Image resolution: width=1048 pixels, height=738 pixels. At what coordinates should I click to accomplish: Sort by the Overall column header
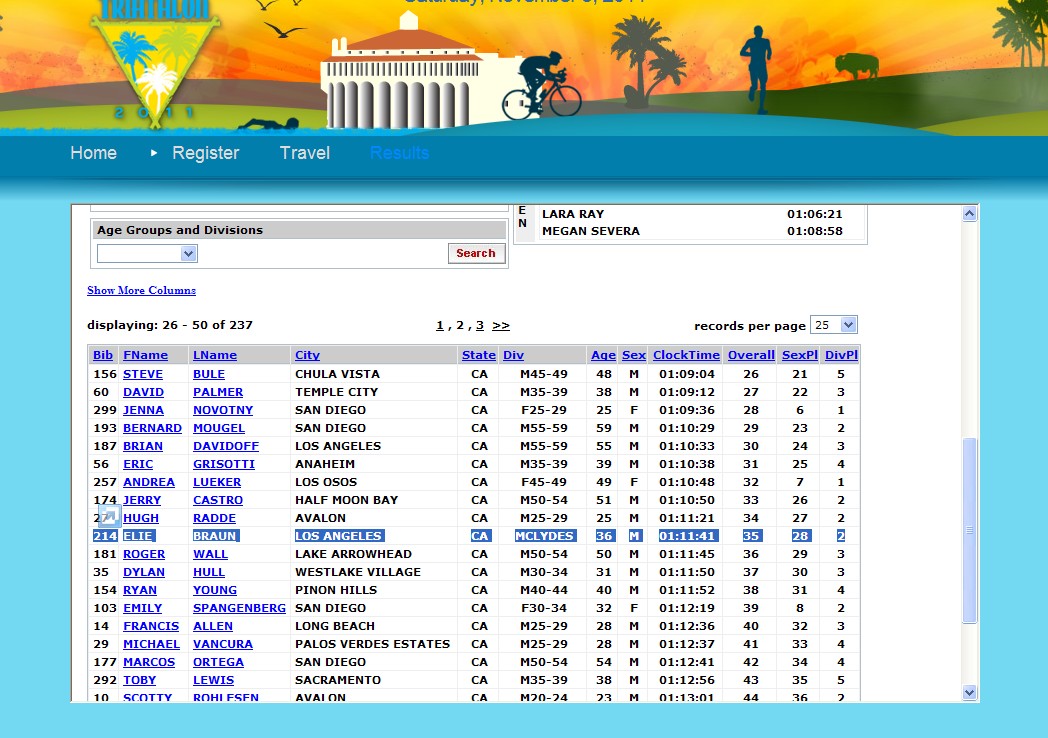click(751, 355)
